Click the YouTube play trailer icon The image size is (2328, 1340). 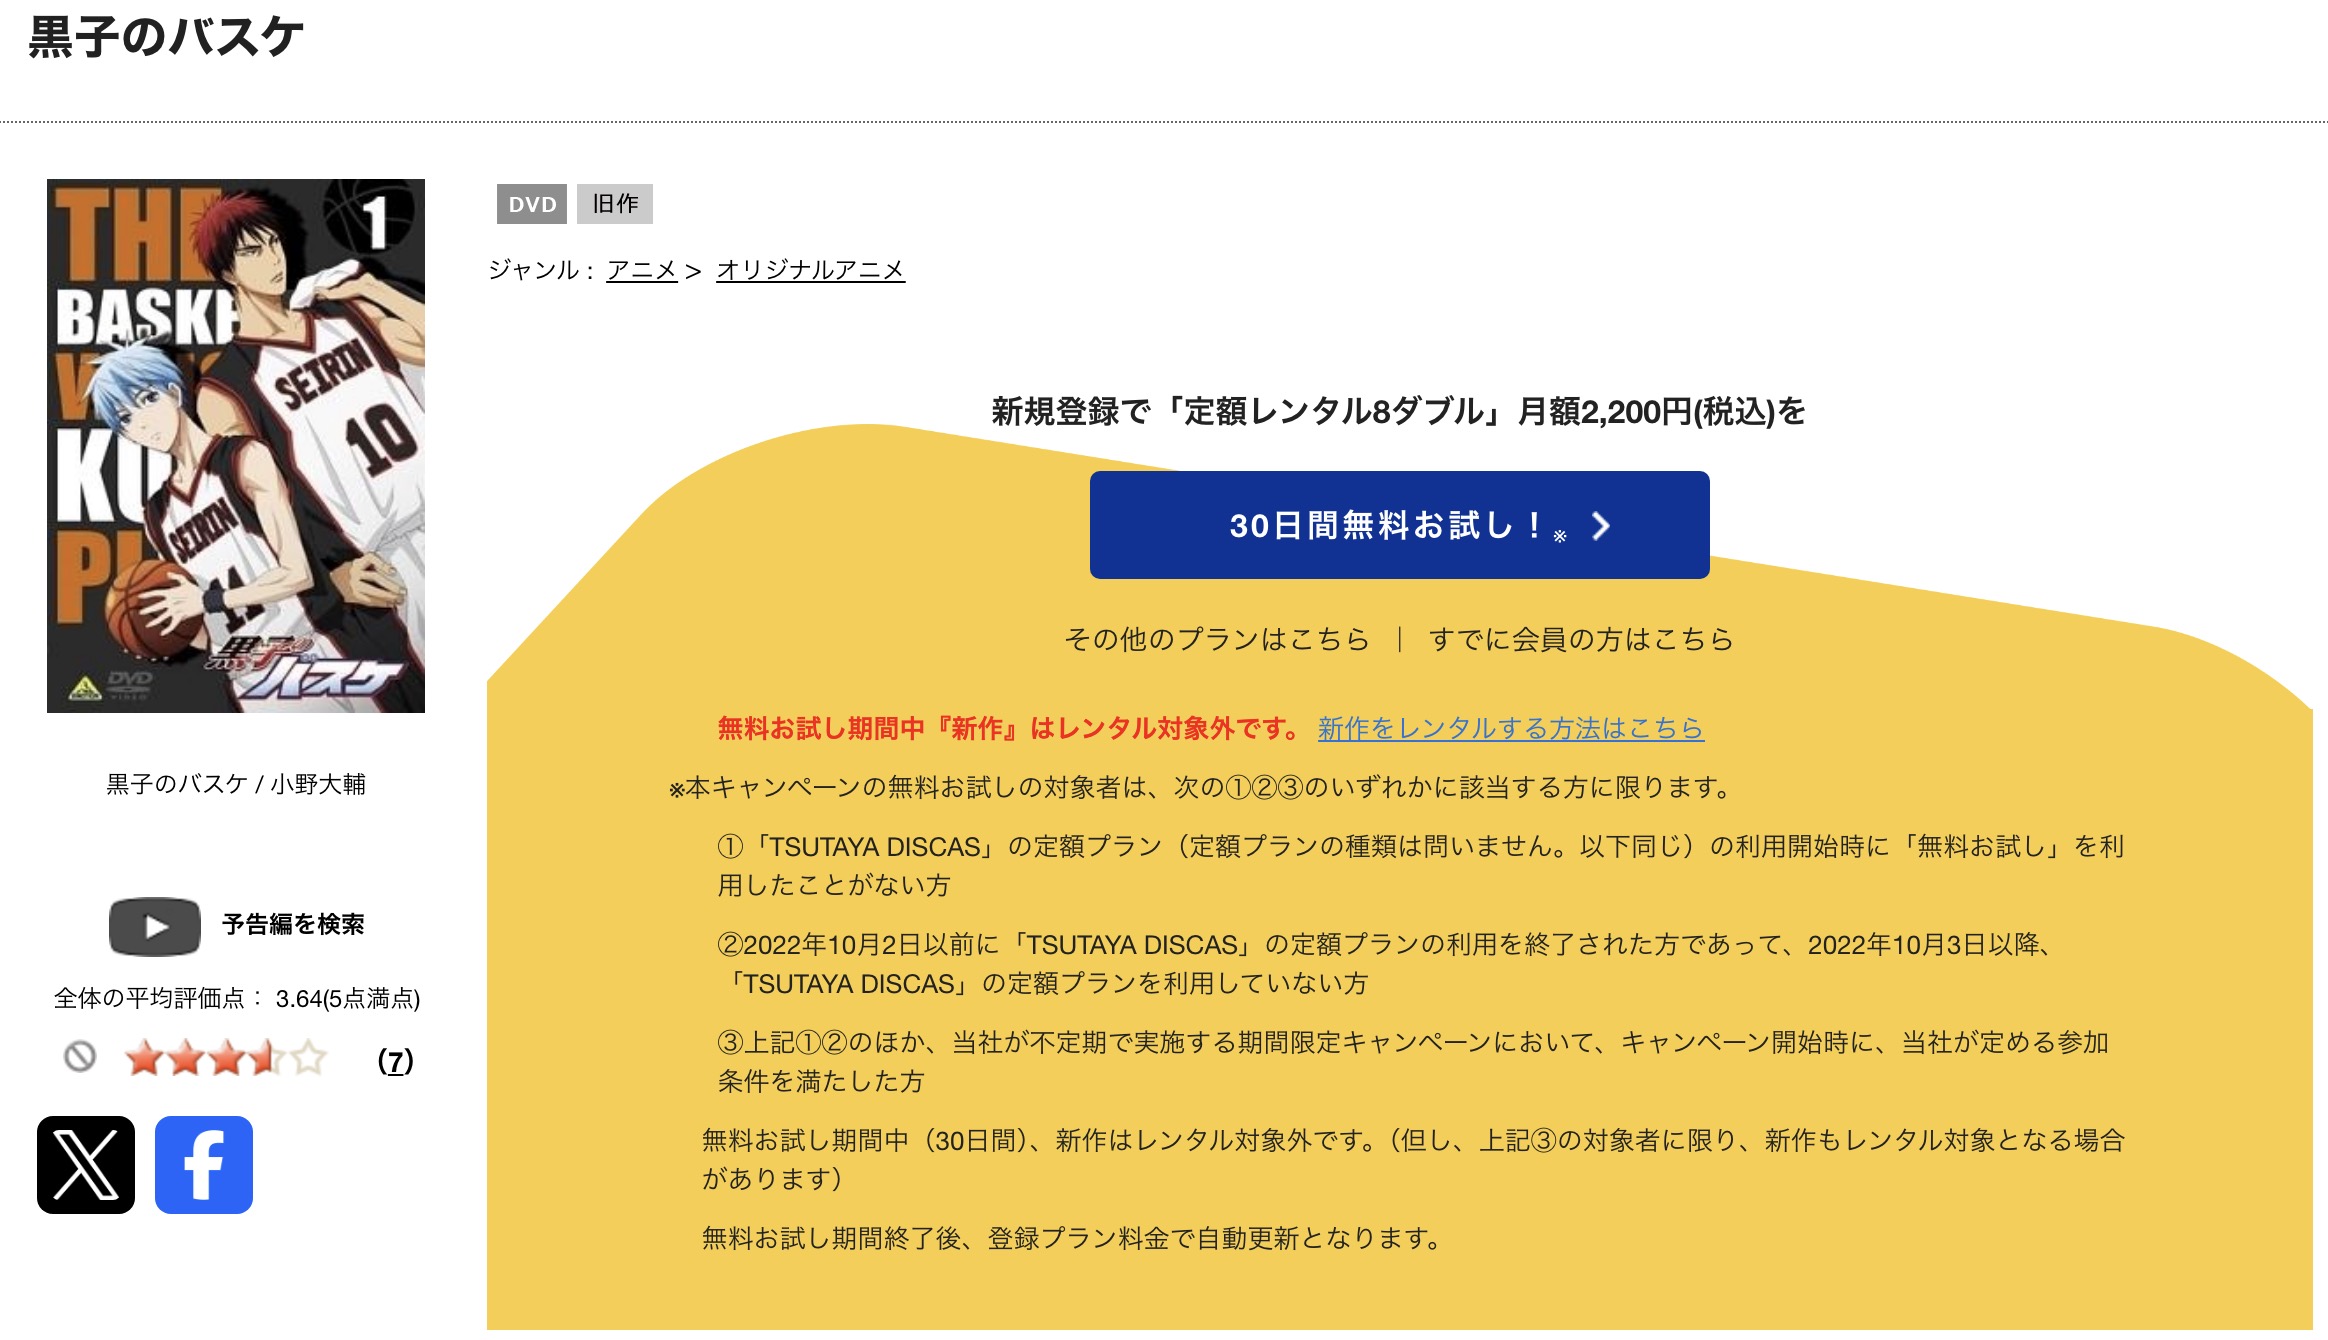pos(154,926)
